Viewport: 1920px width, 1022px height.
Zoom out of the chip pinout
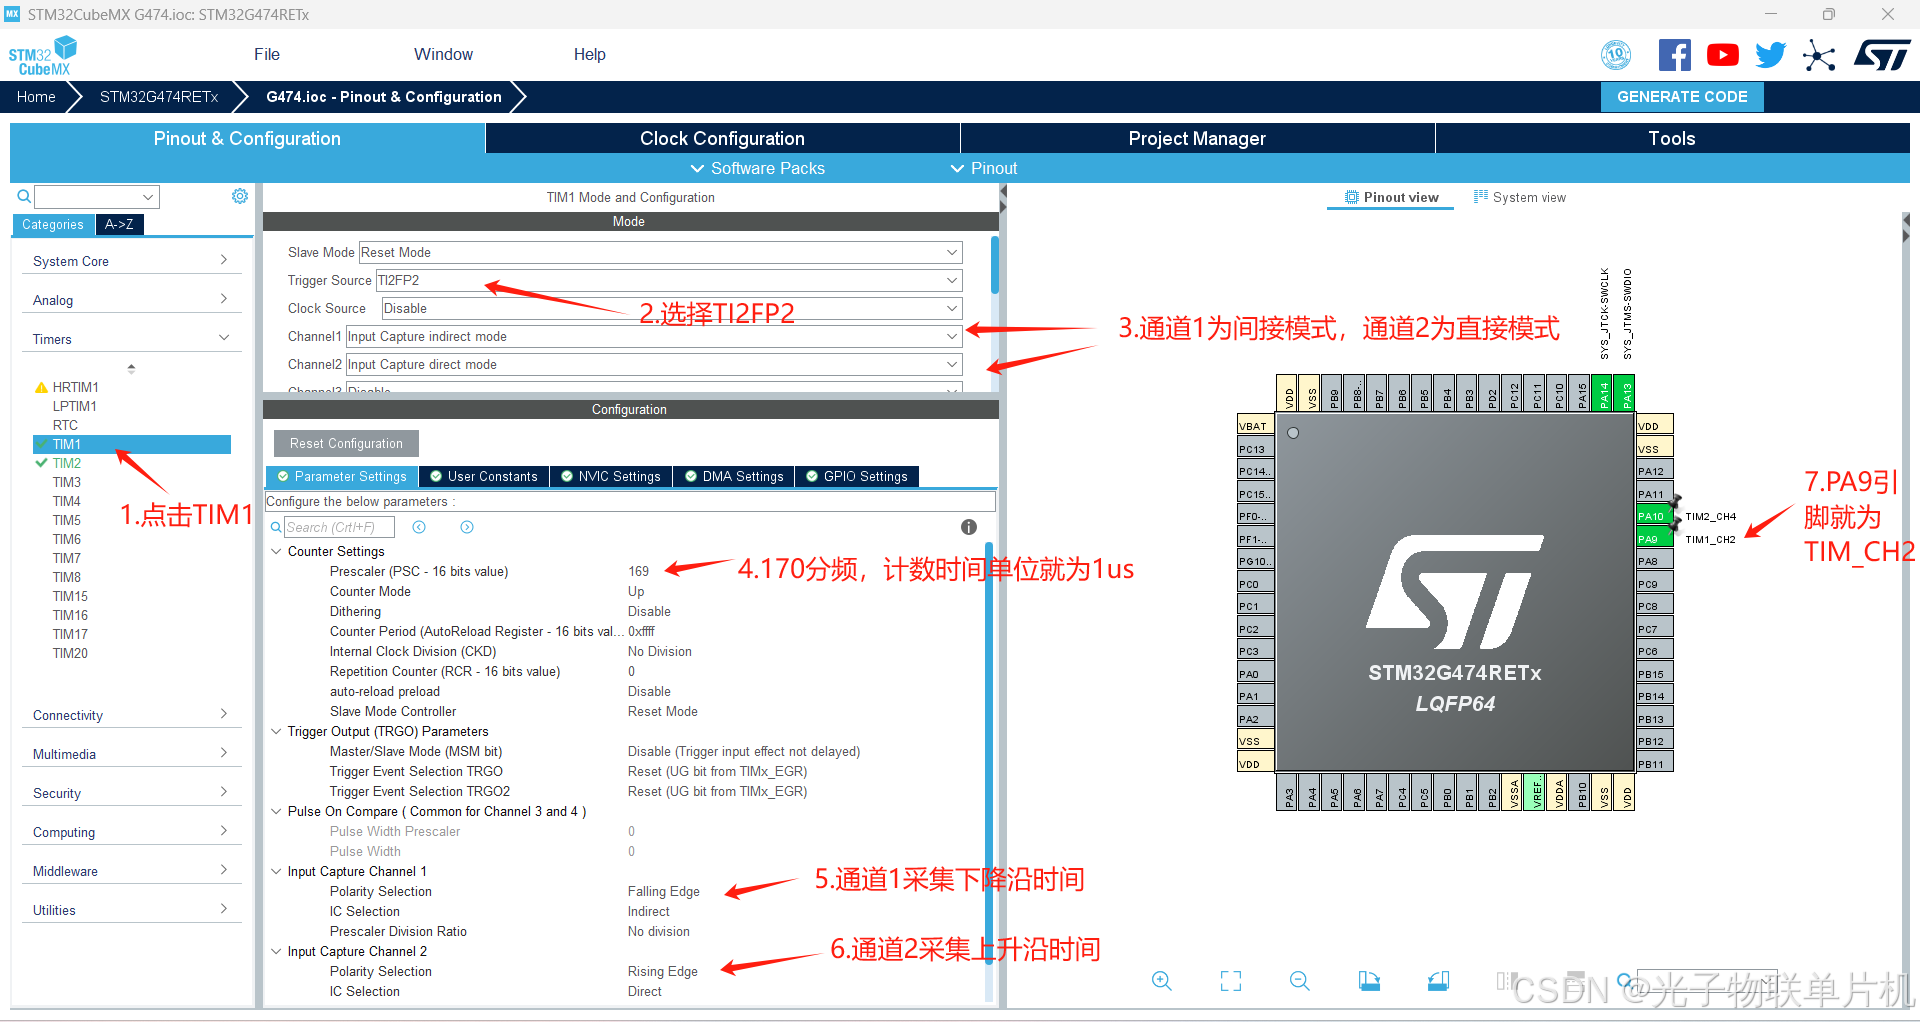(x=1300, y=981)
